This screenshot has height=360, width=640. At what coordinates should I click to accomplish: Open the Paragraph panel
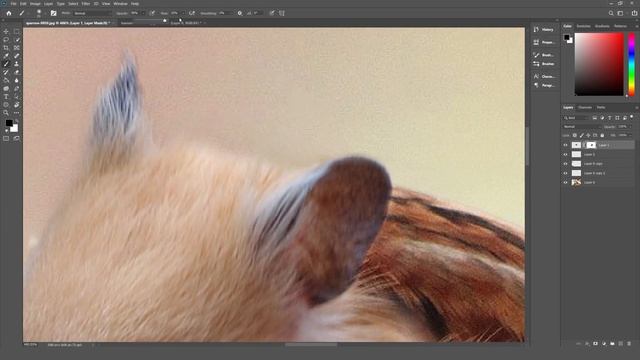[x=544, y=85]
